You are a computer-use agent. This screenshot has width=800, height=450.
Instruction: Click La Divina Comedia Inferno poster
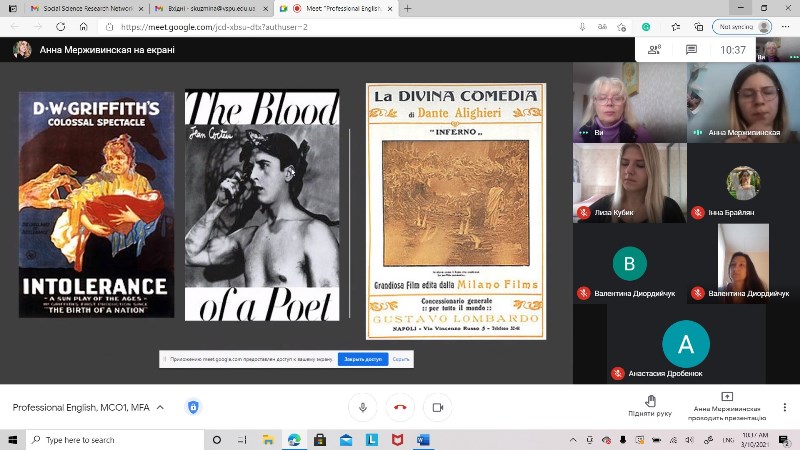tap(456, 211)
